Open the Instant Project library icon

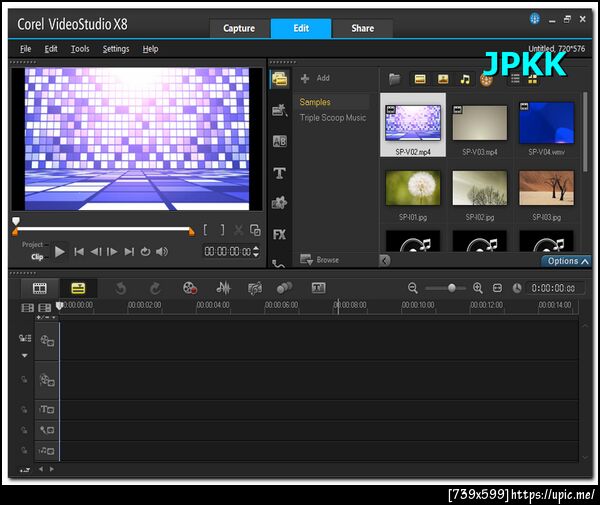coord(280,111)
